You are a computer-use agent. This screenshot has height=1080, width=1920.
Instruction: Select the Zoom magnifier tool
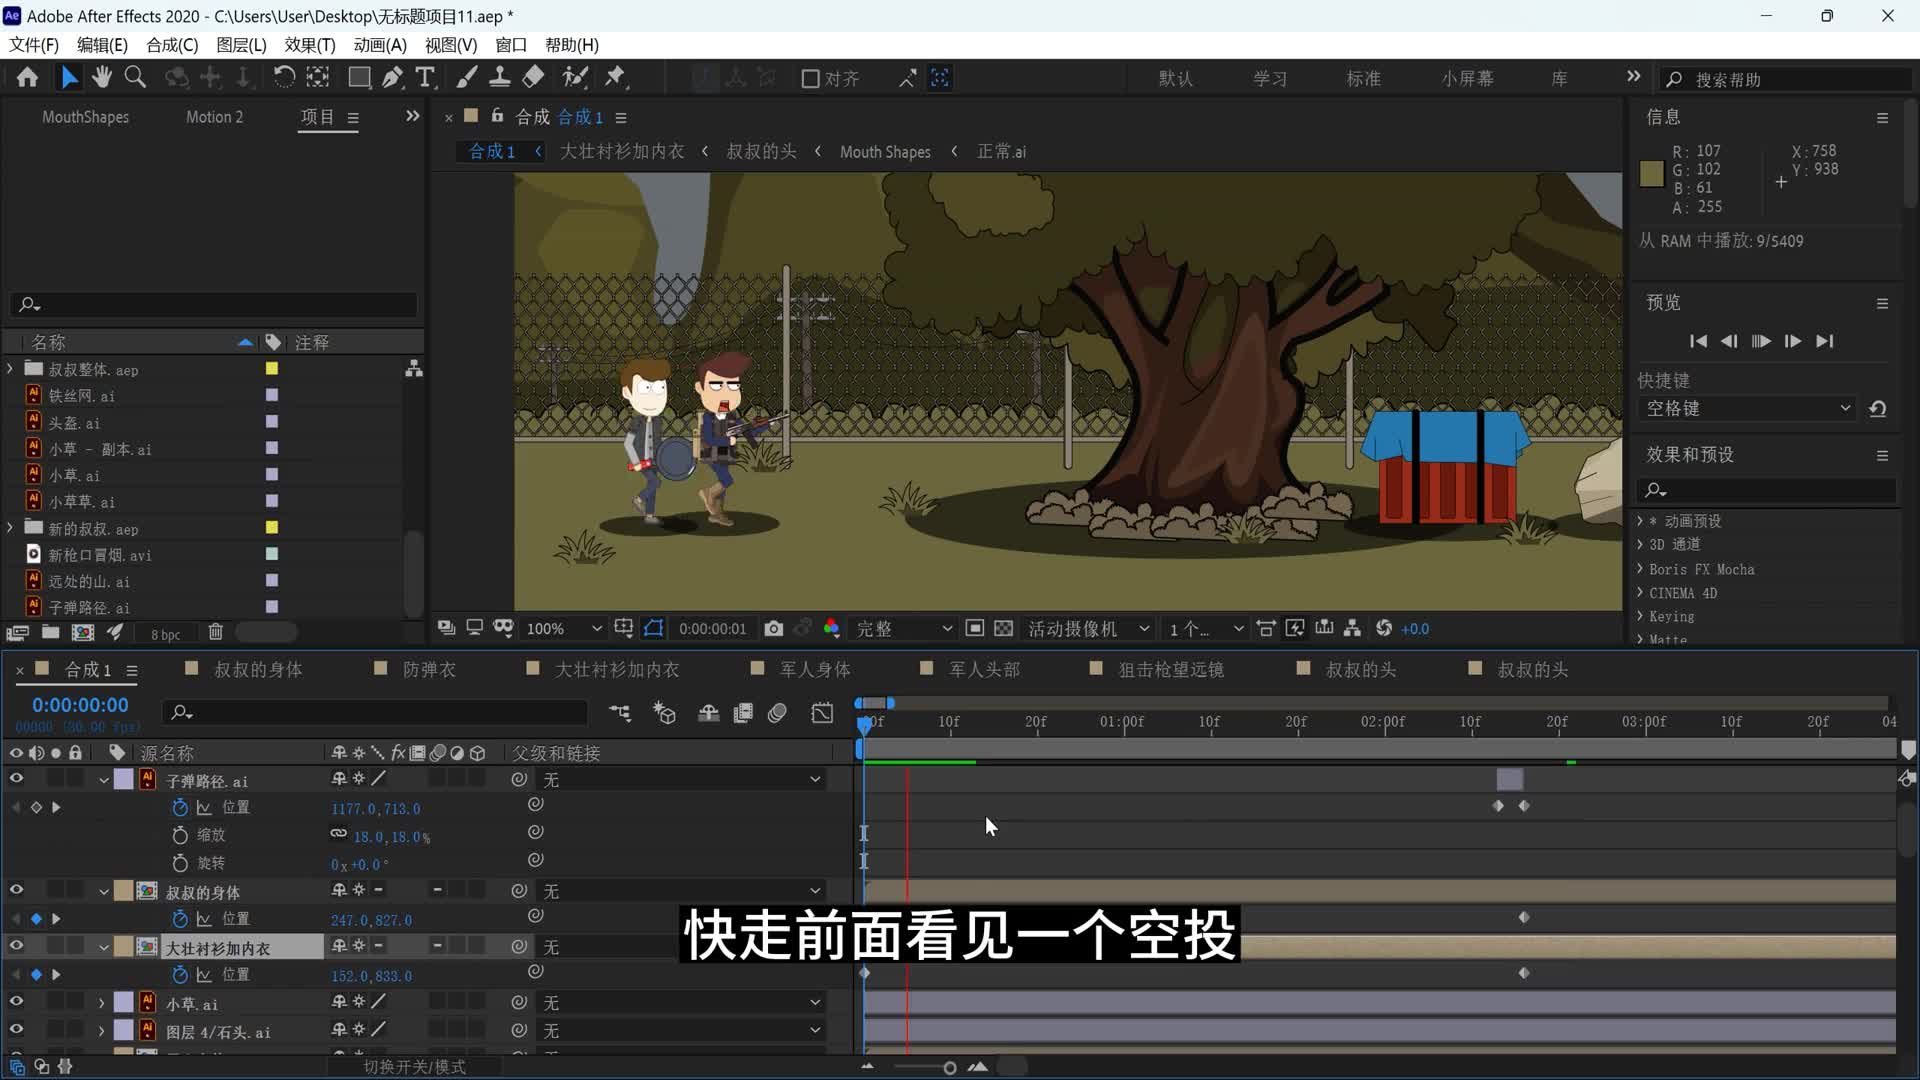(135, 78)
